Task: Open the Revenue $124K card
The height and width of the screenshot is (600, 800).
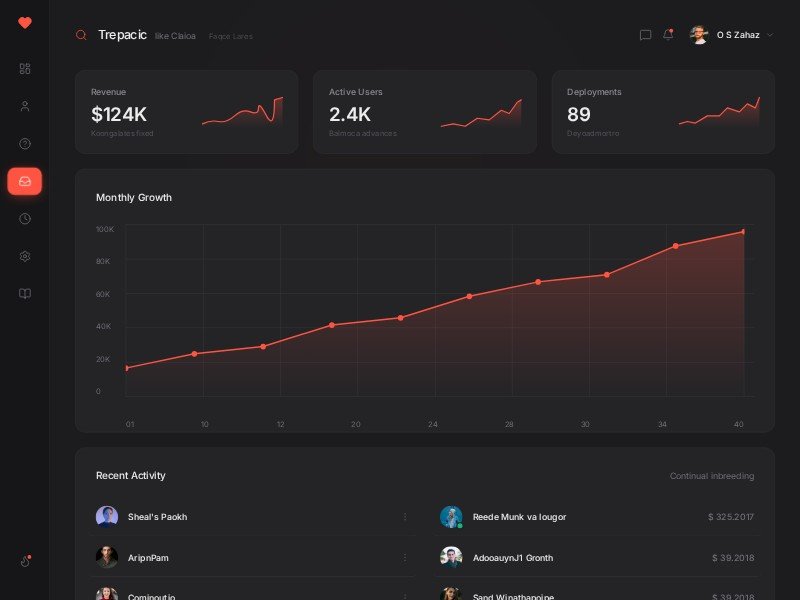Action: pos(186,111)
